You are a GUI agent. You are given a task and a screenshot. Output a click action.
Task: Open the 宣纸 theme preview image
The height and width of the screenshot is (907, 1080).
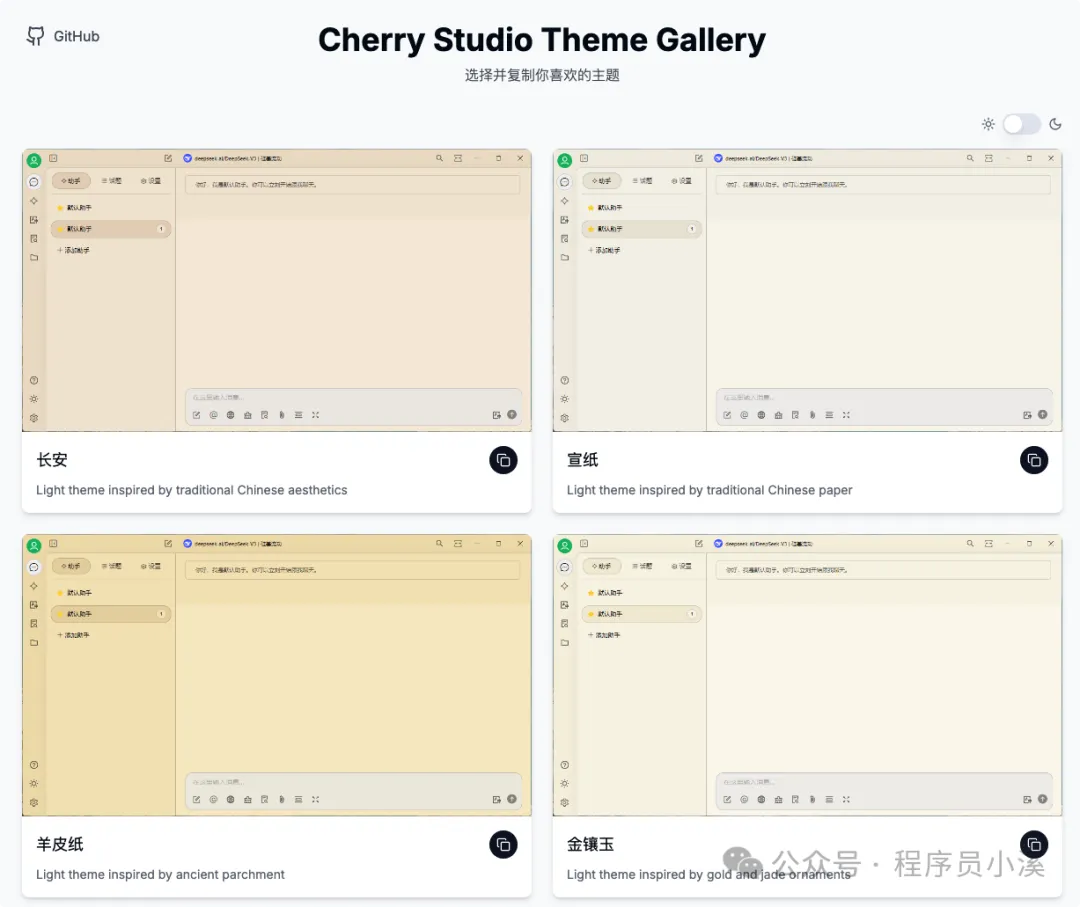[x=807, y=290]
